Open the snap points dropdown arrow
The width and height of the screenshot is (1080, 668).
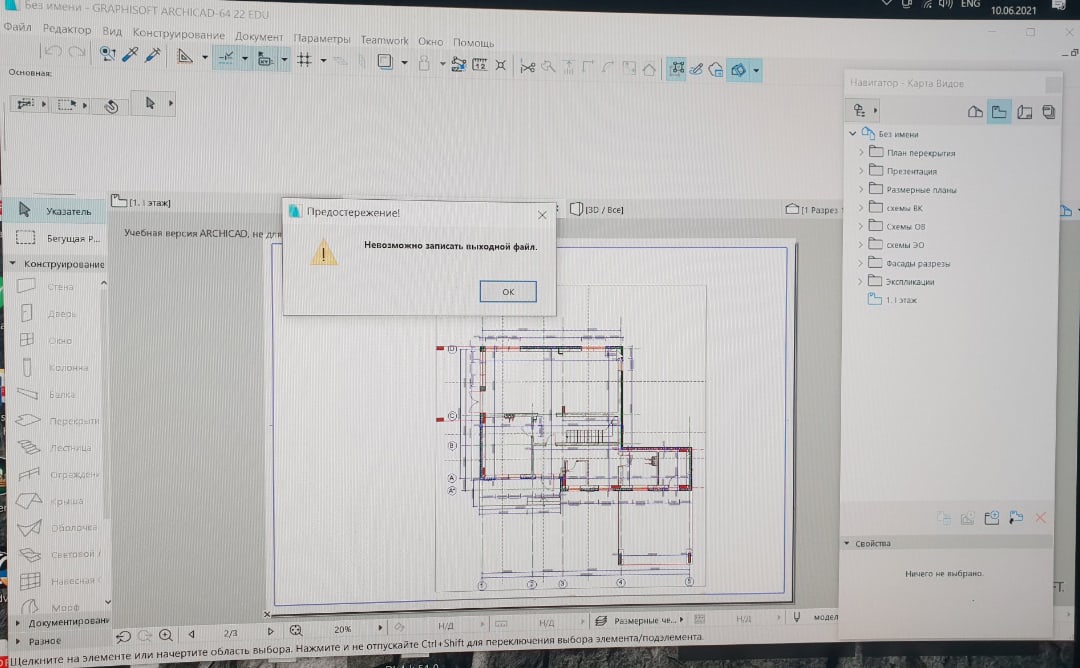284,60
